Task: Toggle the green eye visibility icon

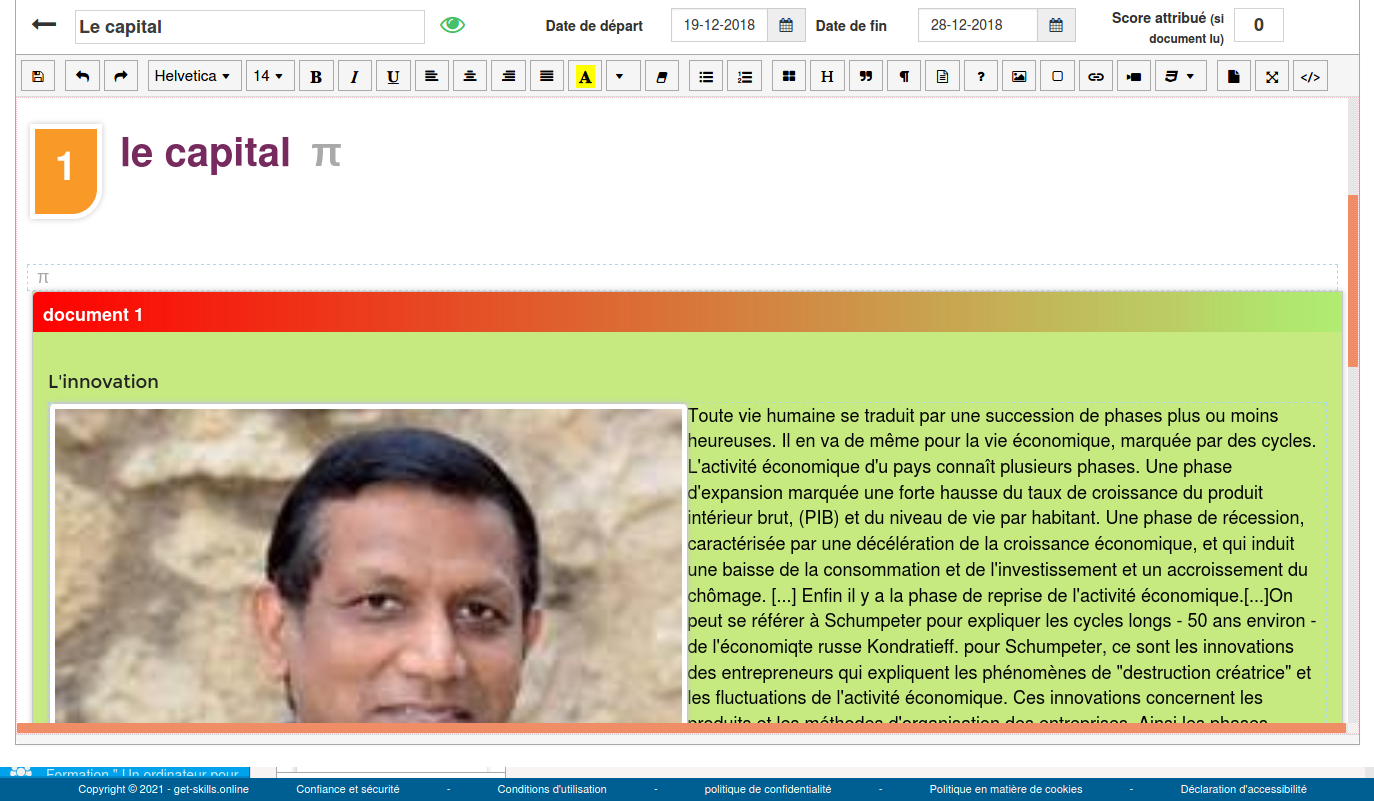Action: pos(453,26)
